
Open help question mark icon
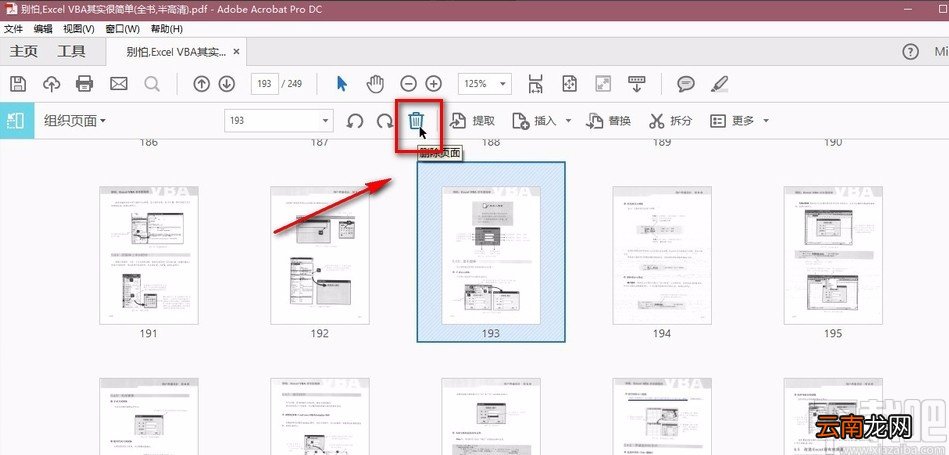pyautogui.click(x=910, y=52)
